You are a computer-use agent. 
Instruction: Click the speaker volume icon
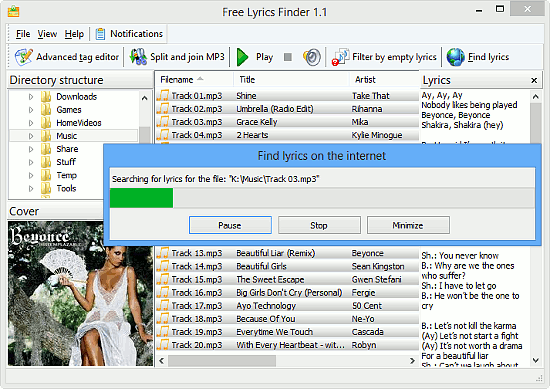(312, 57)
